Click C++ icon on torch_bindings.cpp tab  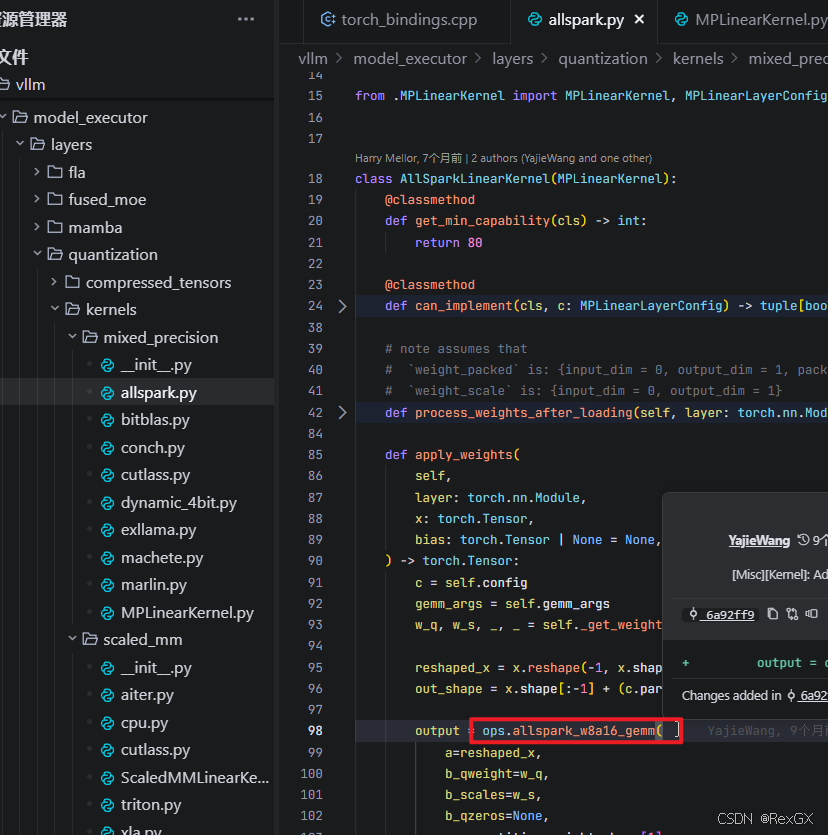[327, 20]
